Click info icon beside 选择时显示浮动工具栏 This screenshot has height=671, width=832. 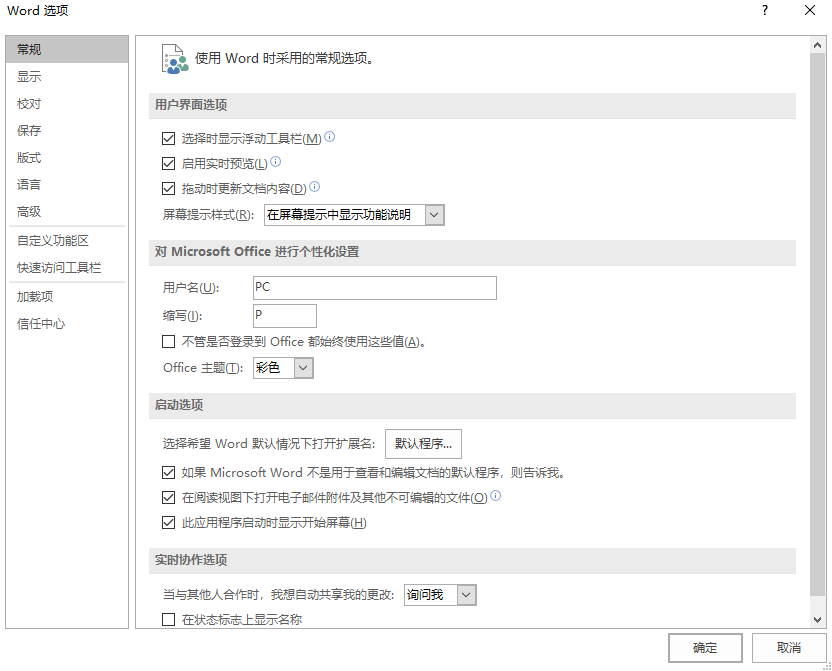pos(330,137)
